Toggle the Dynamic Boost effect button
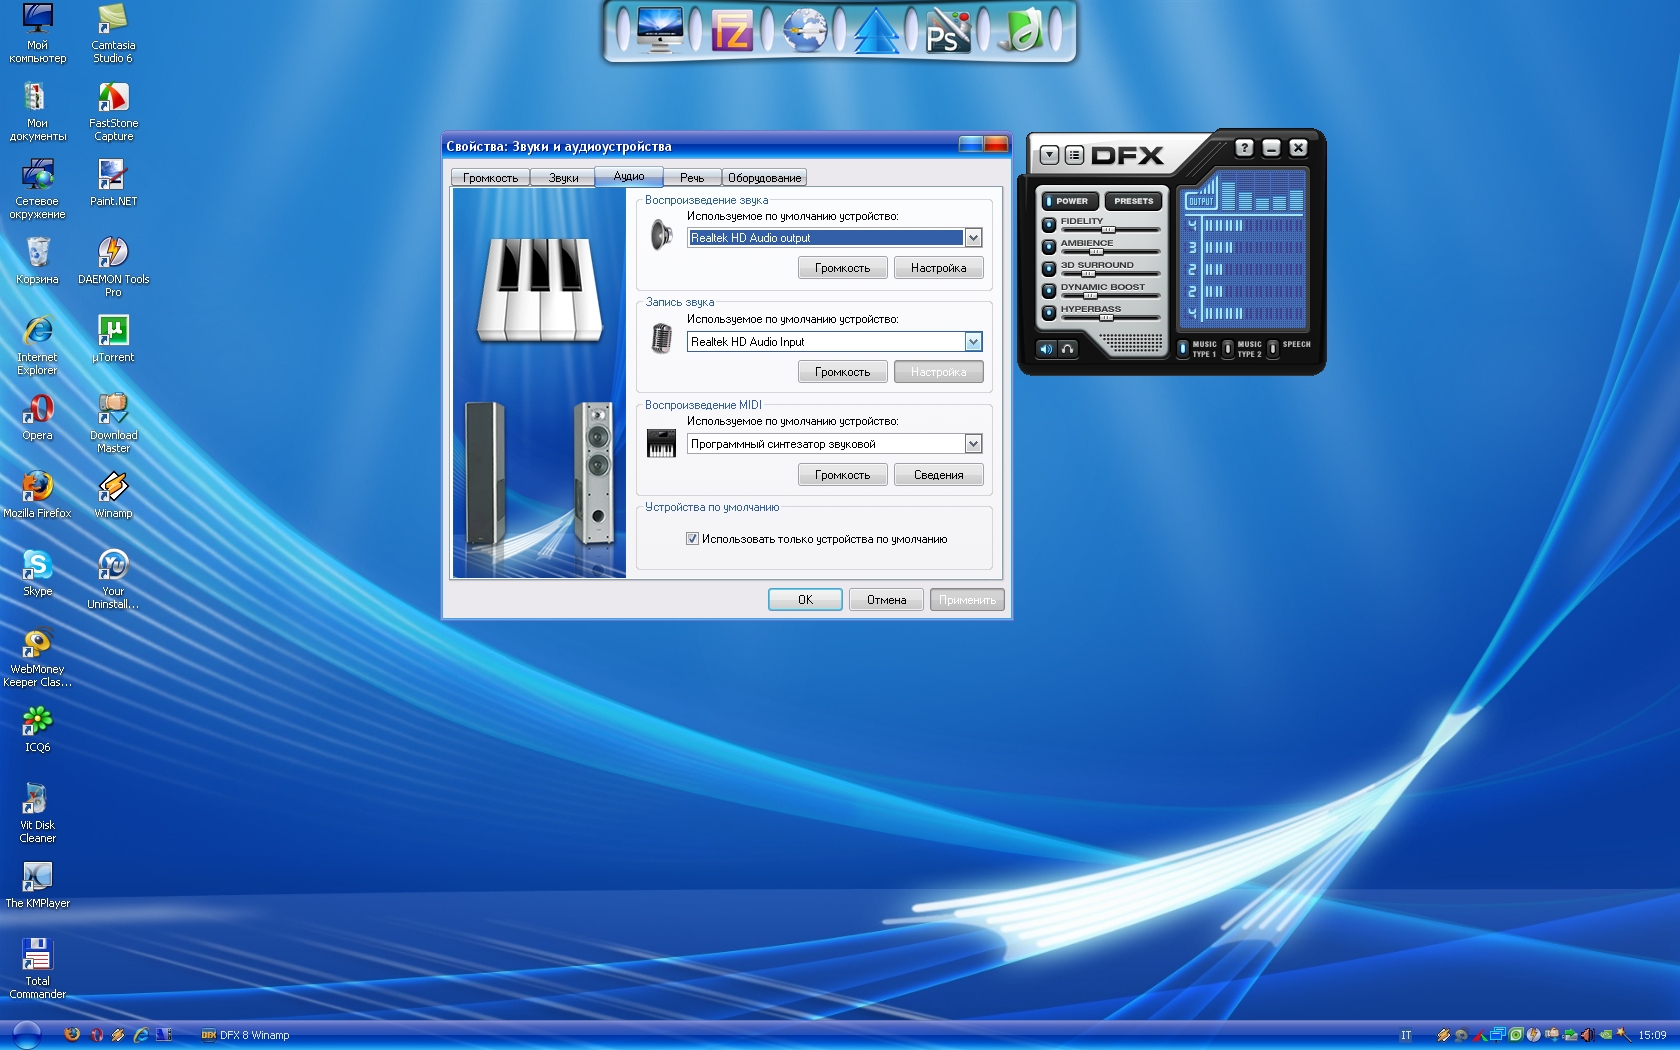The image size is (1680, 1050). pyautogui.click(x=1049, y=291)
